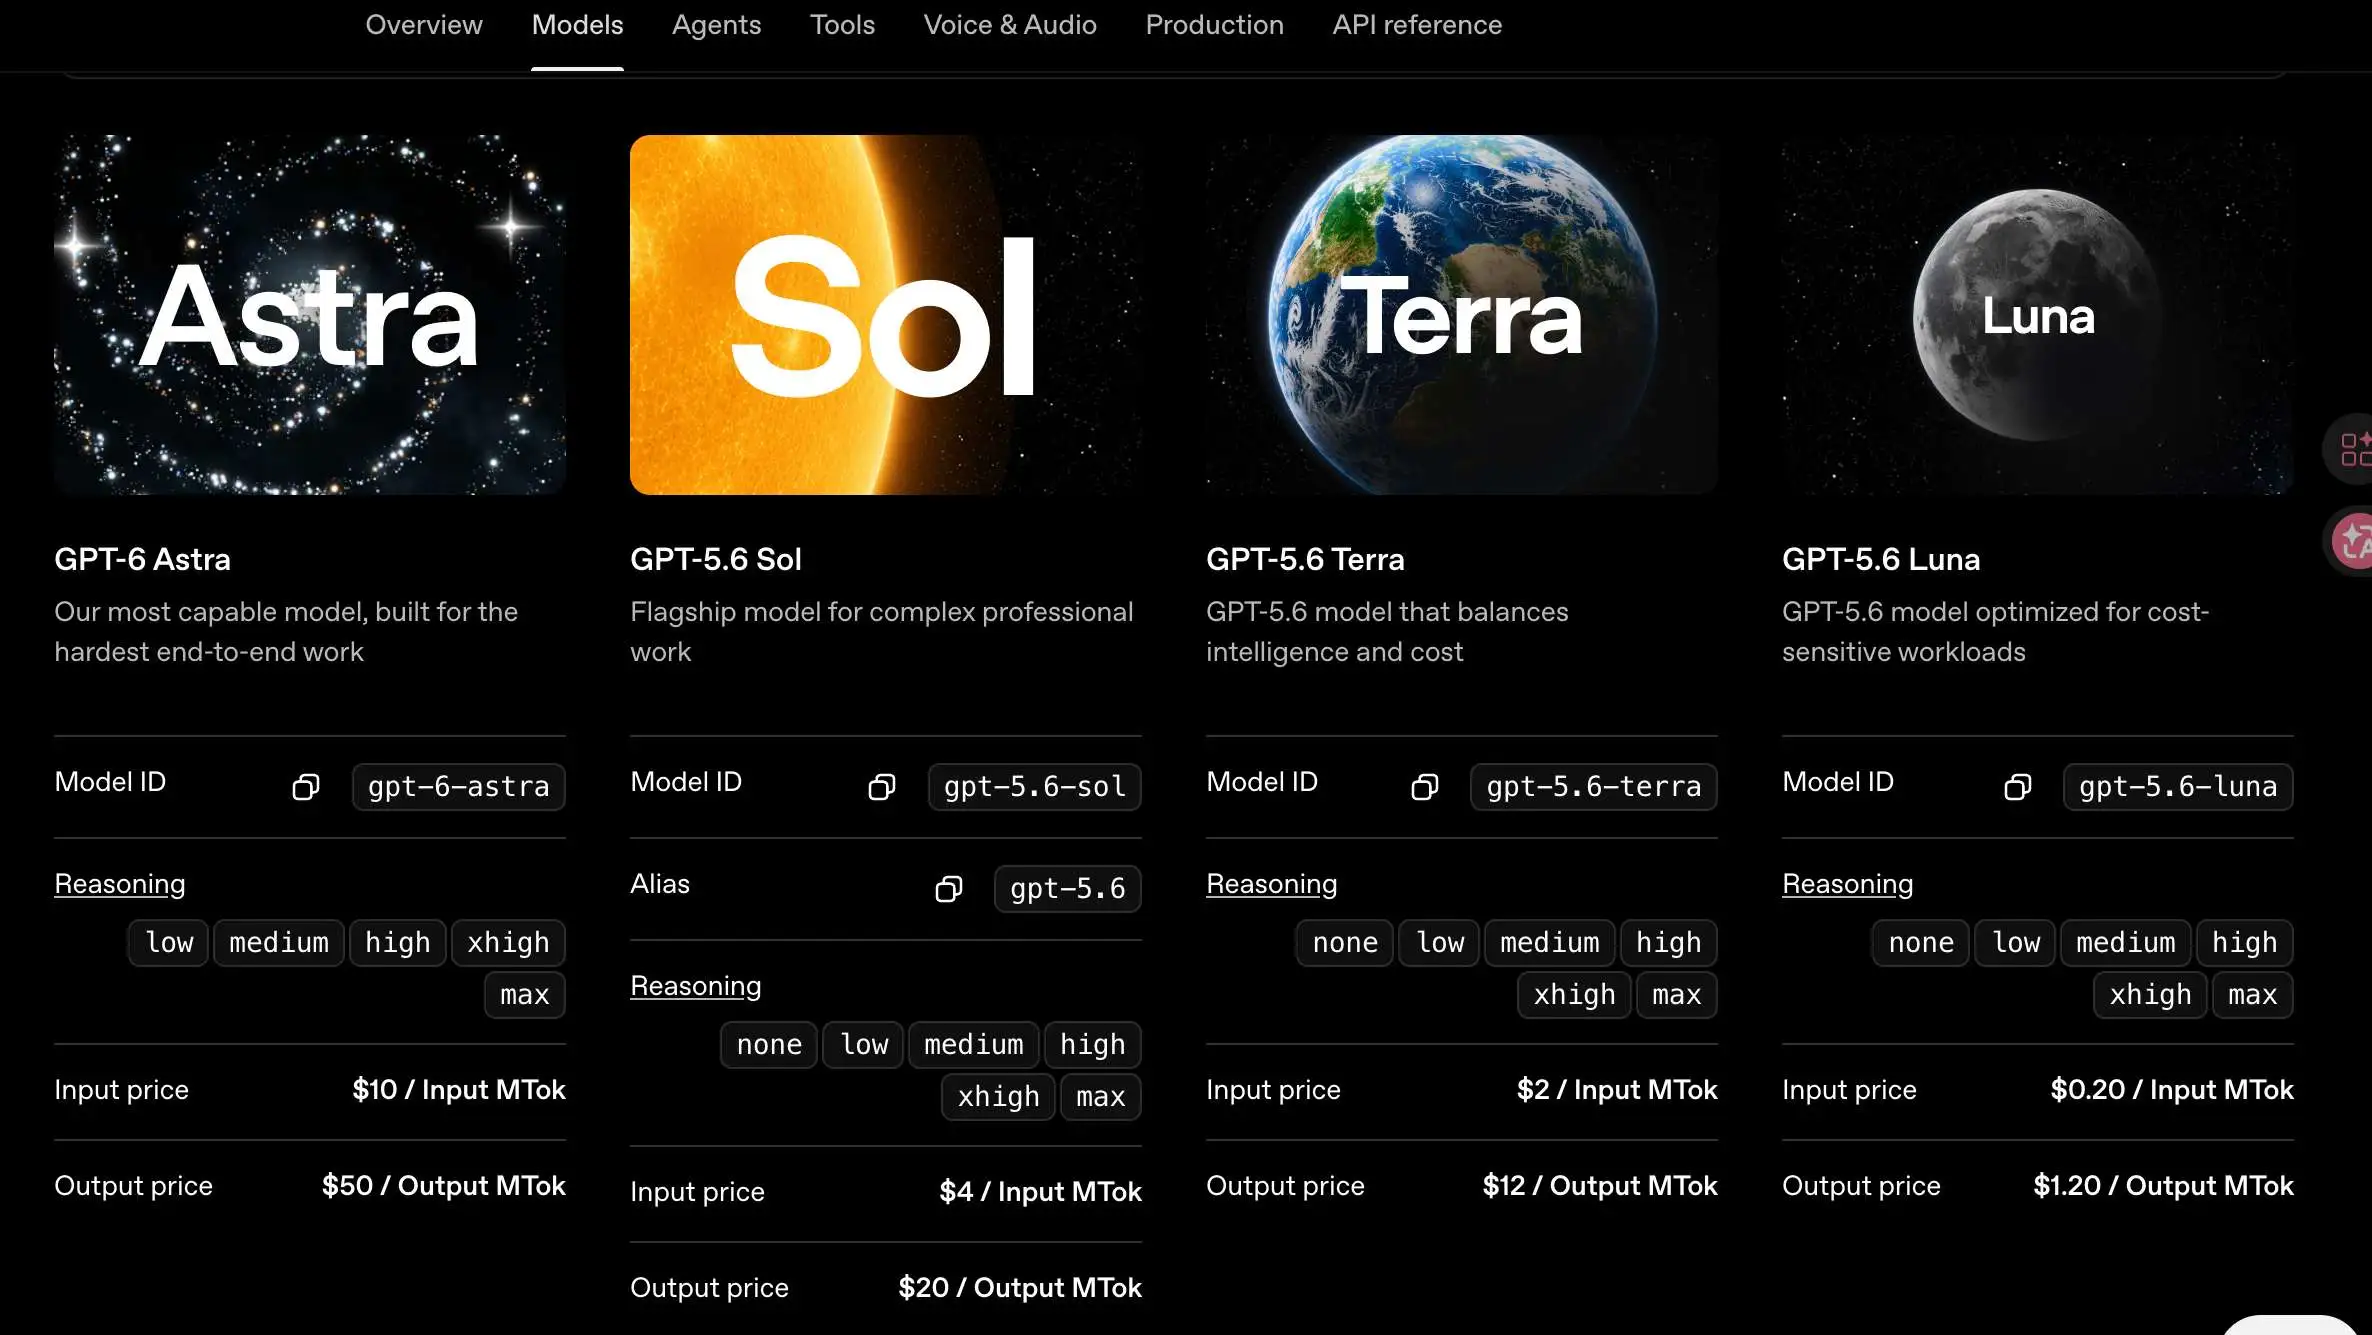Copy the gpt-6-astra model ID
Image resolution: width=2372 pixels, height=1335 pixels.
(x=306, y=787)
